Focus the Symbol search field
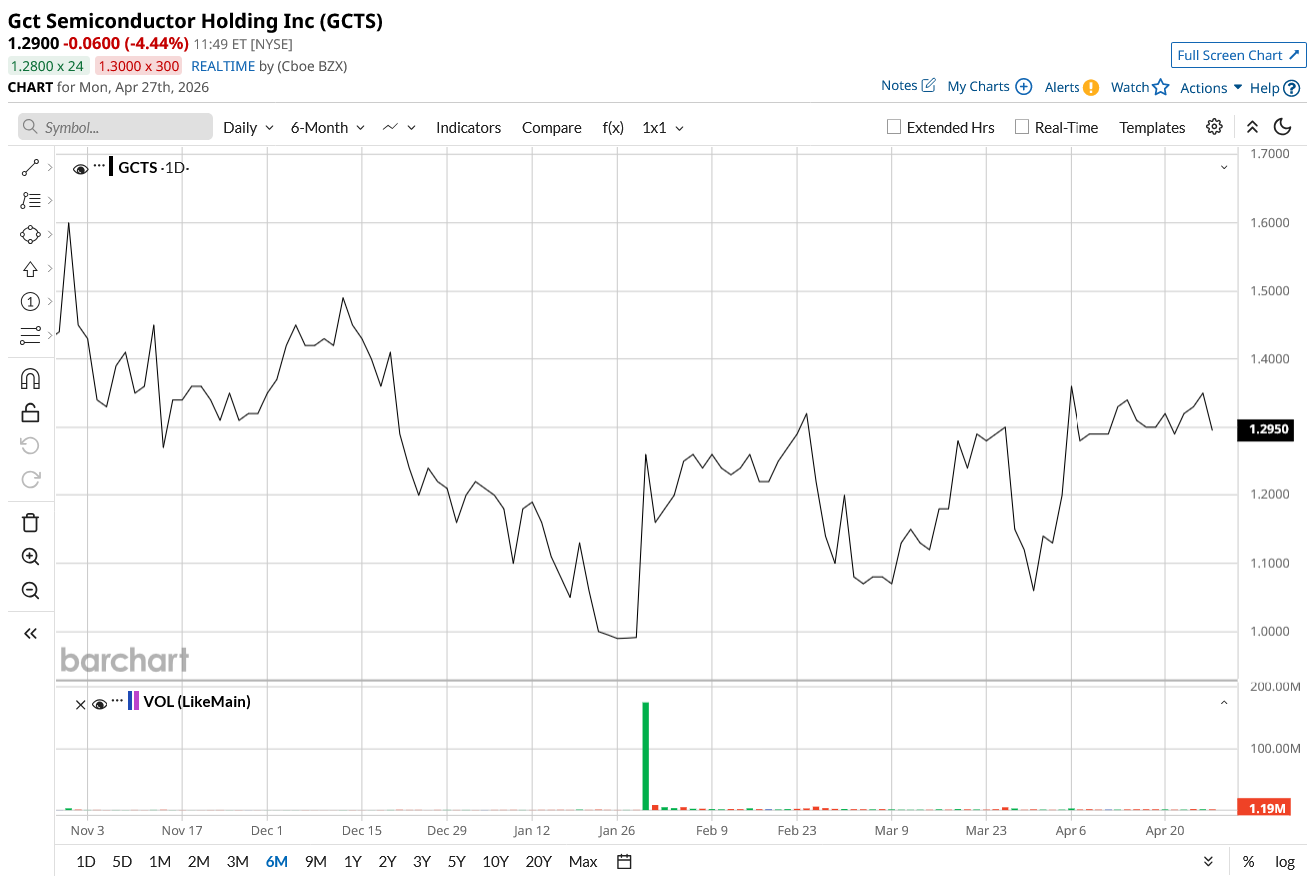Screen dimensions: 1308x876 tap(116, 127)
